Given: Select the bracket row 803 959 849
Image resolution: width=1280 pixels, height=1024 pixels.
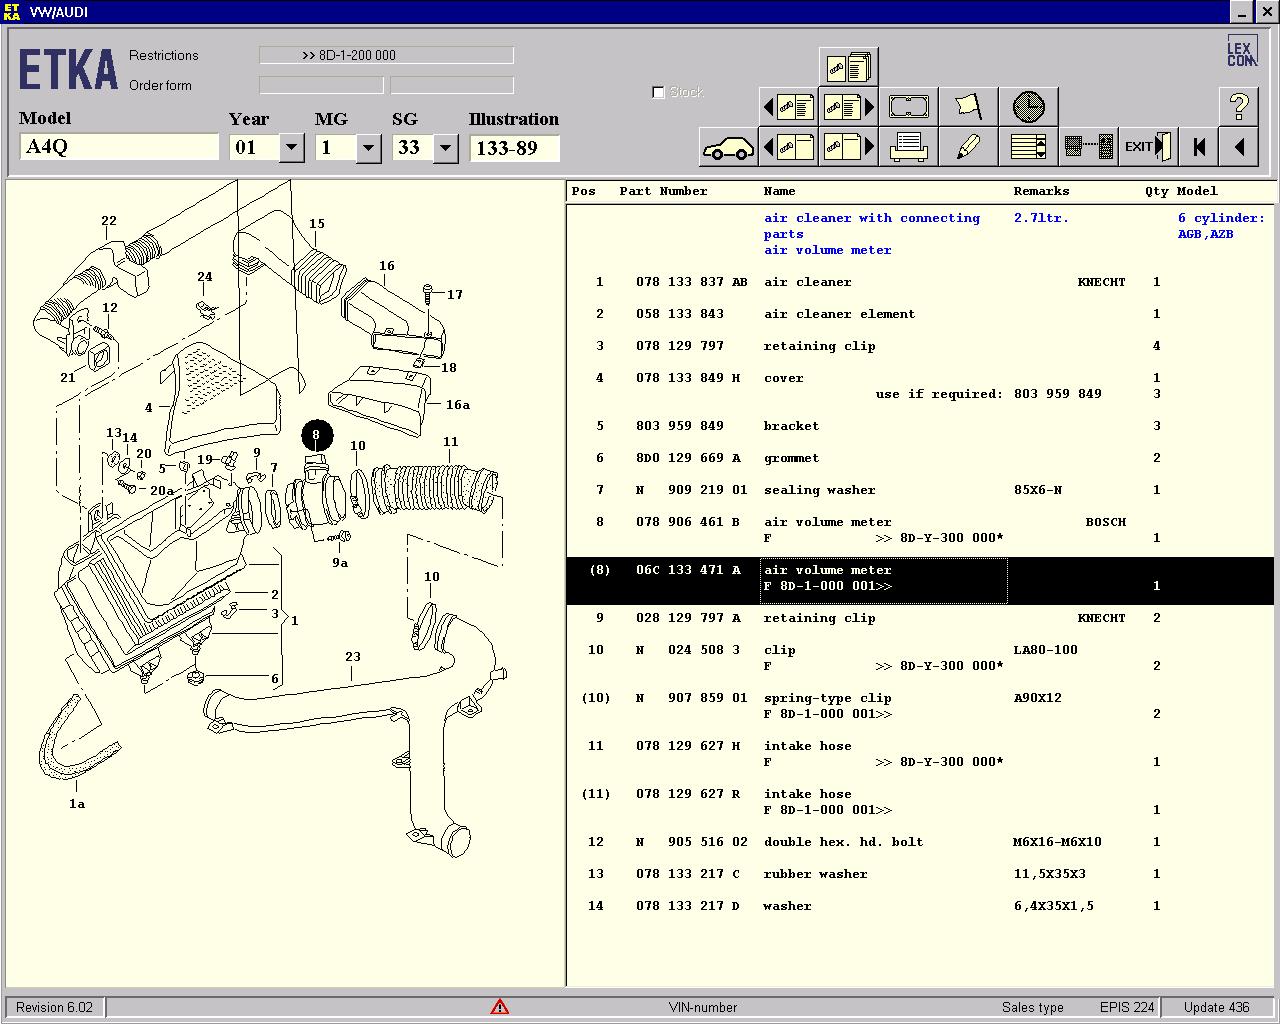Looking at the screenshot, I should [920, 426].
